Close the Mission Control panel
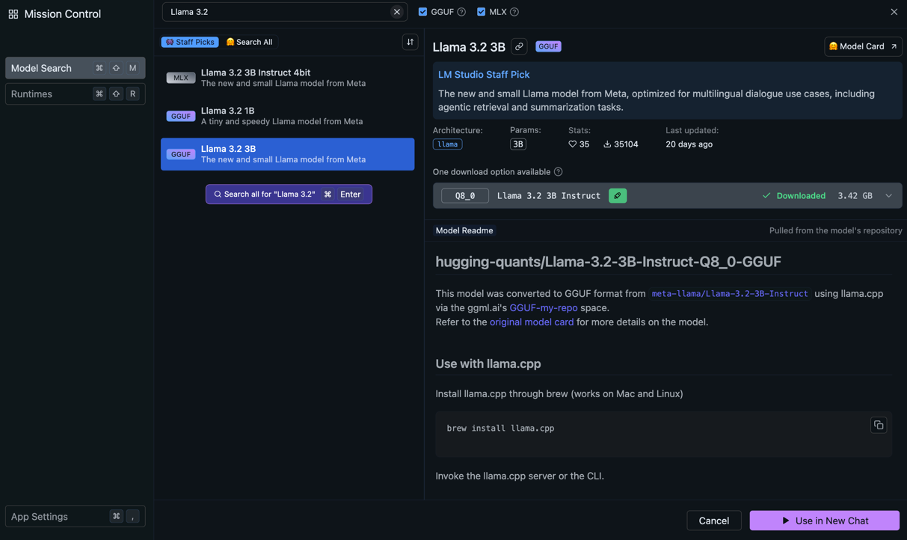The width and height of the screenshot is (907, 540). pyautogui.click(x=894, y=12)
